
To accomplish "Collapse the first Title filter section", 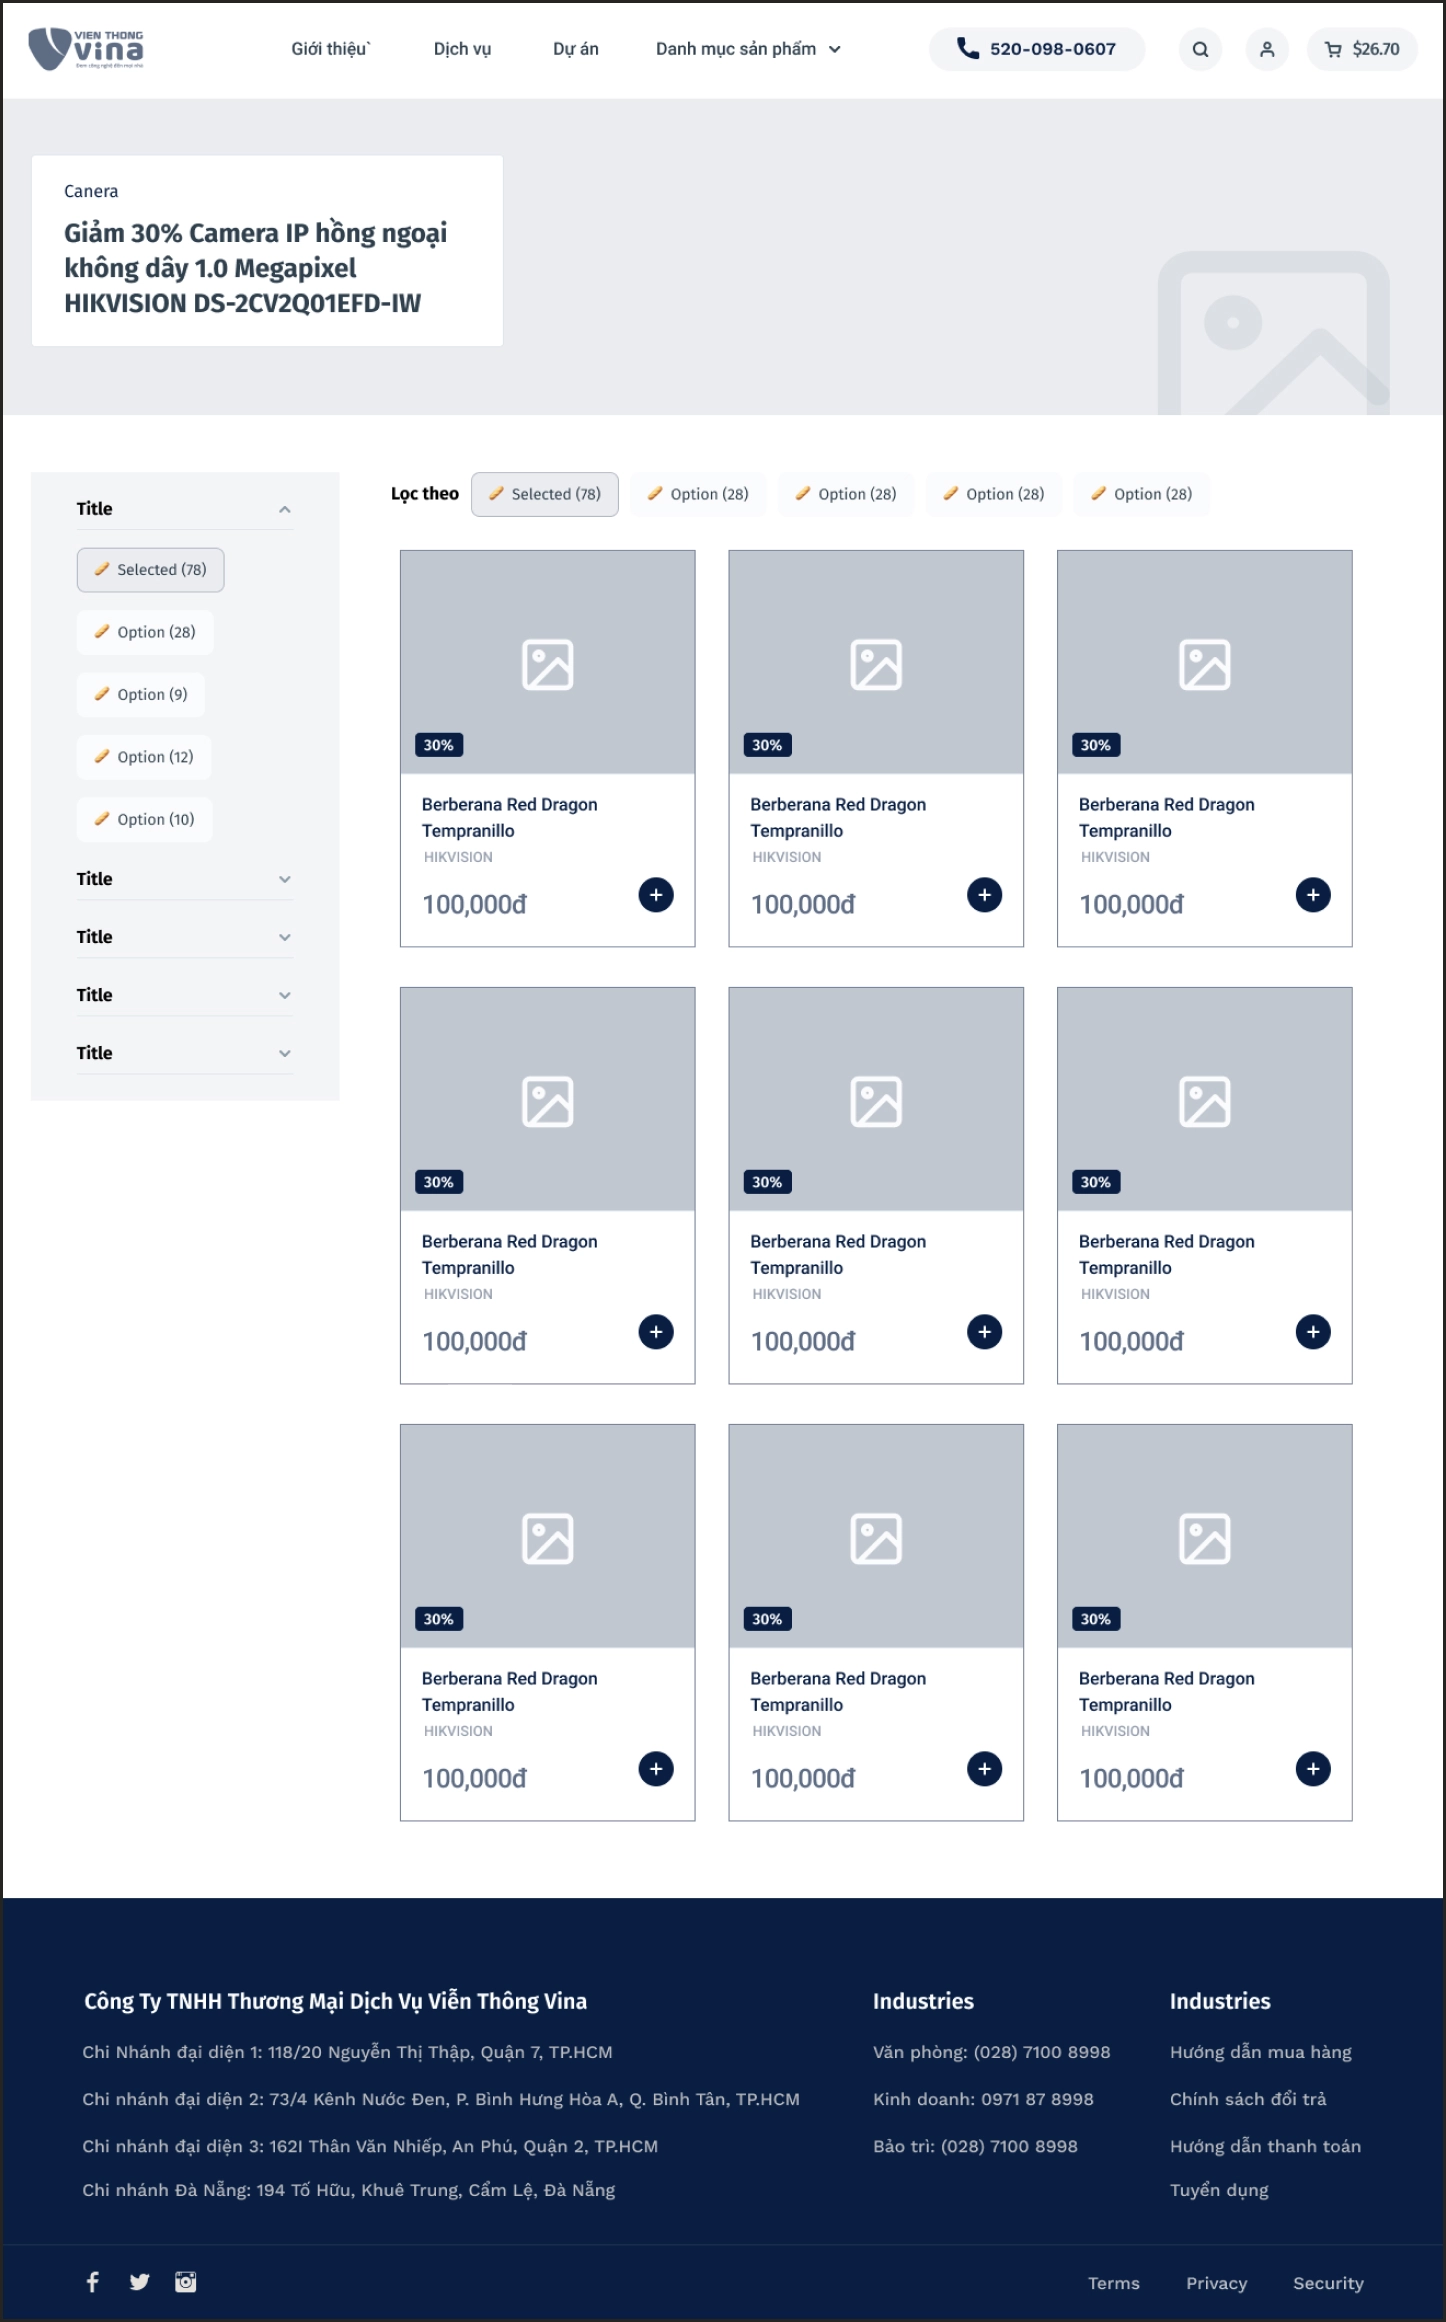I will (185, 509).
